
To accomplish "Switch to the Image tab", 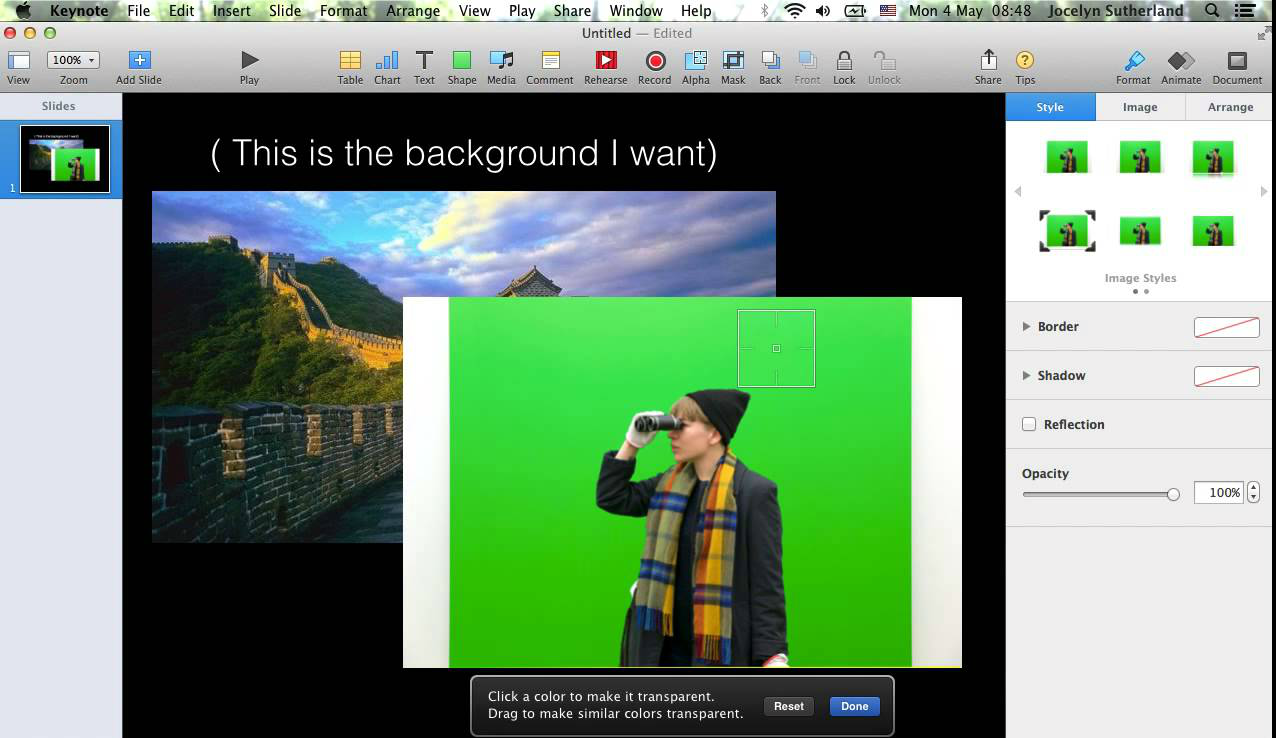I will tap(1140, 107).
